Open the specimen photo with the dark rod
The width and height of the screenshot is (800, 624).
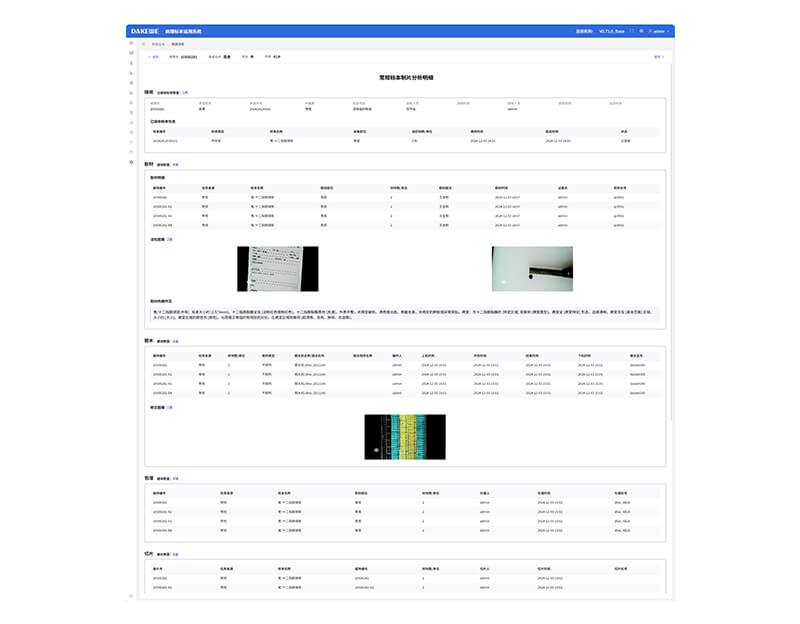[532, 268]
